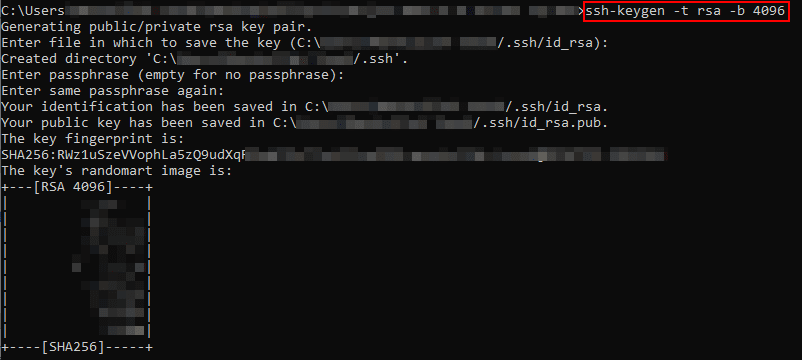Click the 'Generating public/private rsa key pair.' line

157,27
